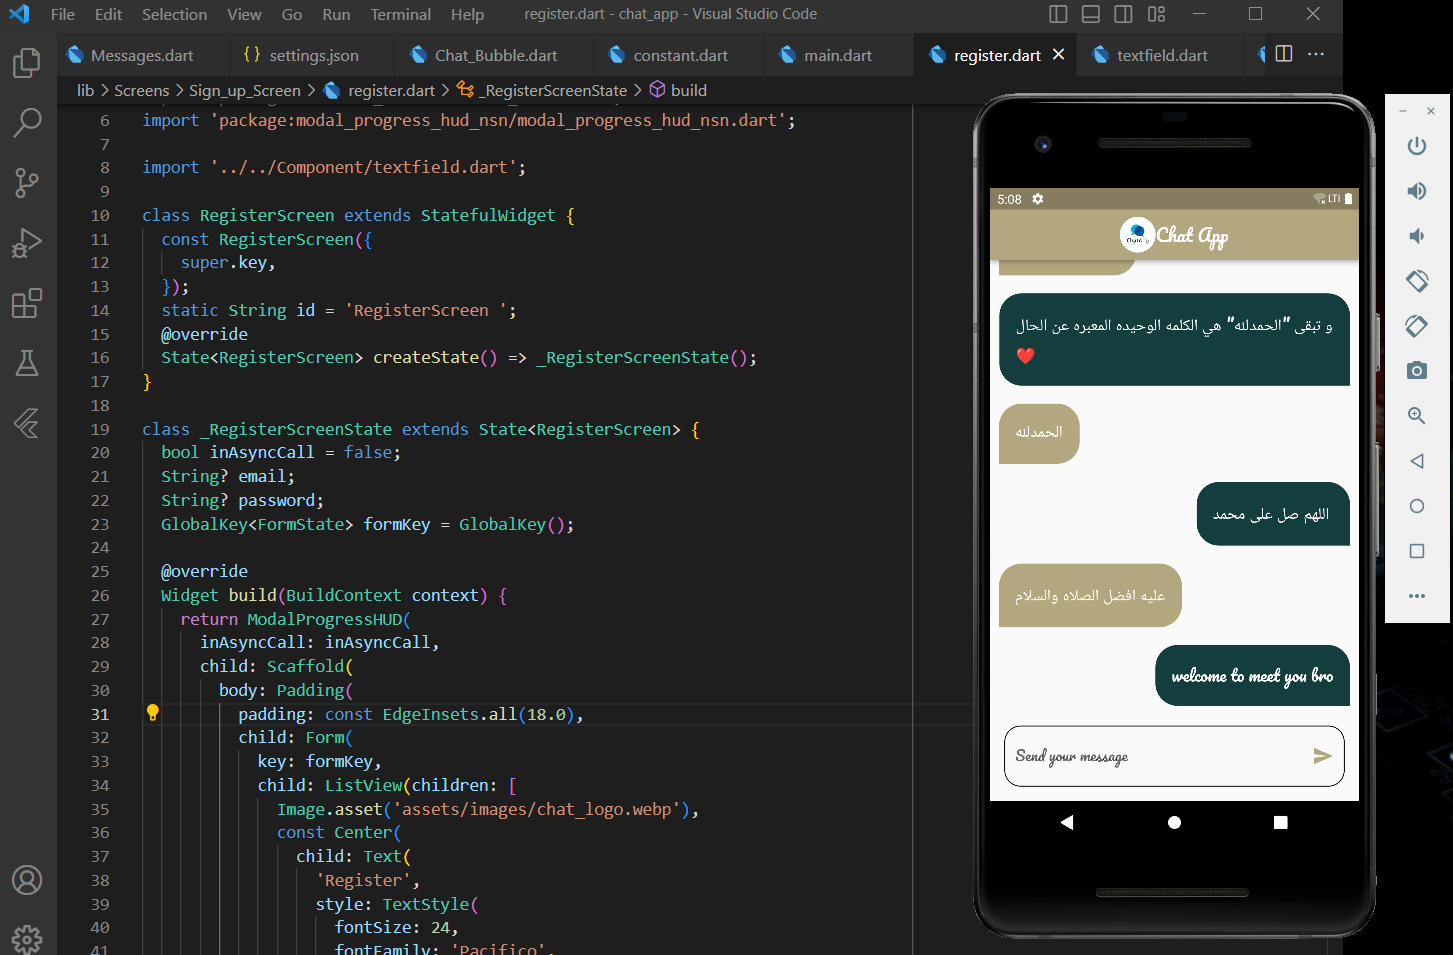Viewport: 1453px width, 955px height.
Task: Take a screenshot with the emulator camera icon
Action: click(x=1417, y=371)
